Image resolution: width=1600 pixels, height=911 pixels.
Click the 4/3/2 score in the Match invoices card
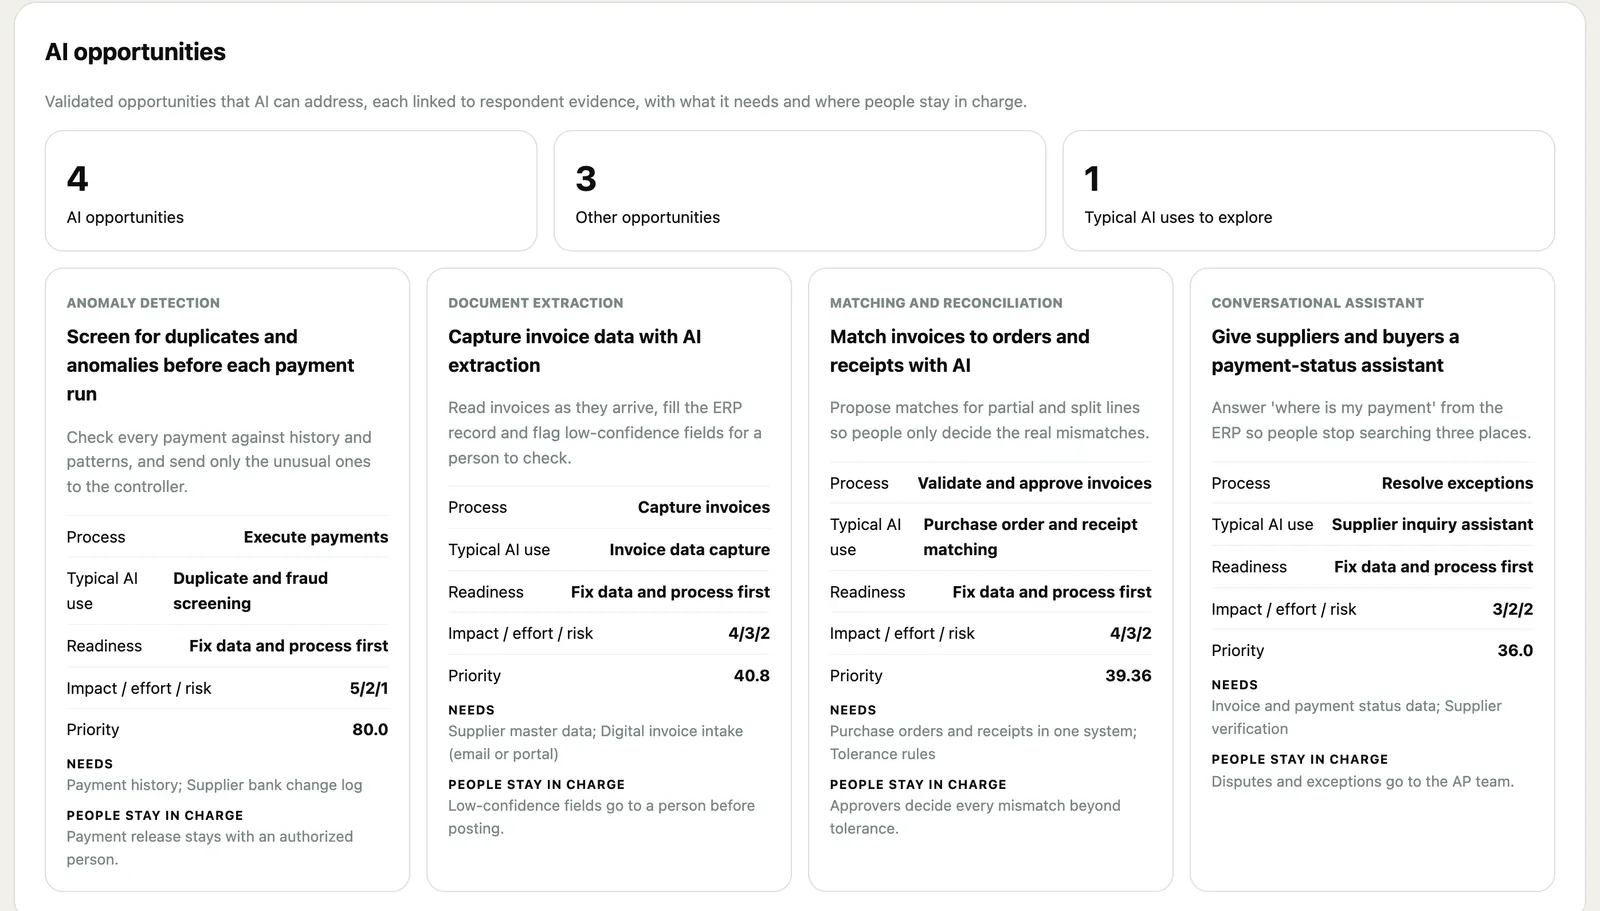point(1131,633)
